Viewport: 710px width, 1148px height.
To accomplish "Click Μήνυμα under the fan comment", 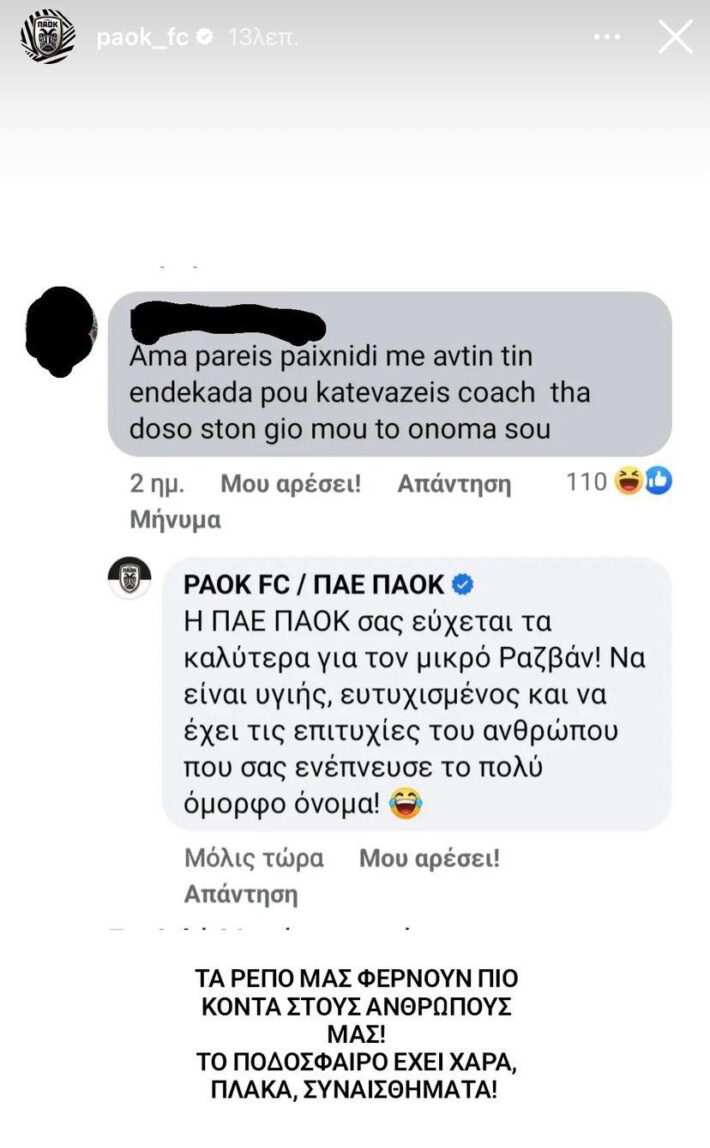I will [175, 520].
